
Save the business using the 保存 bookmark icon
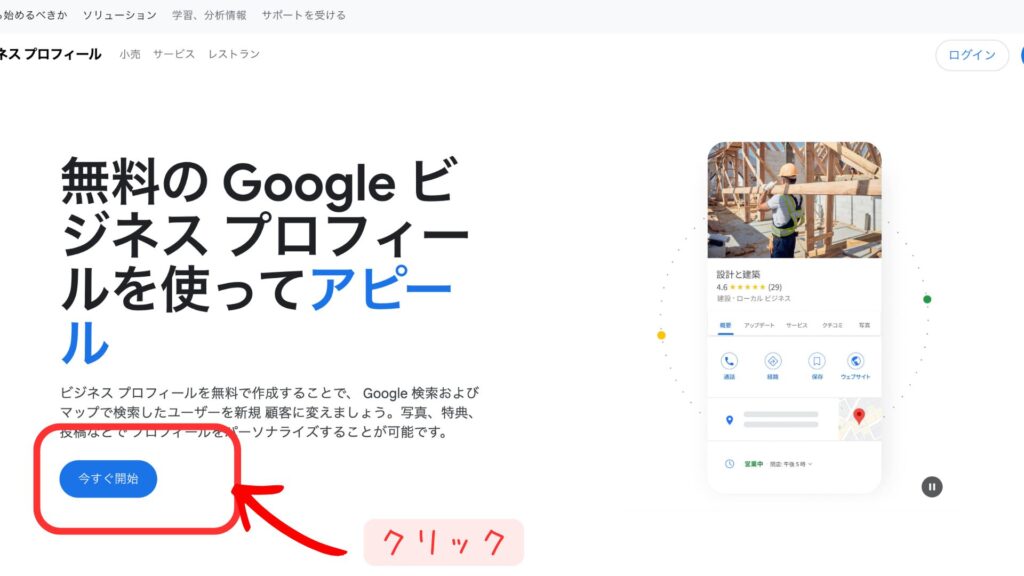(815, 359)
